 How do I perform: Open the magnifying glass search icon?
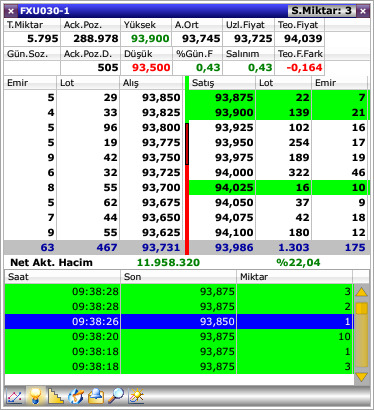(116, 397)
